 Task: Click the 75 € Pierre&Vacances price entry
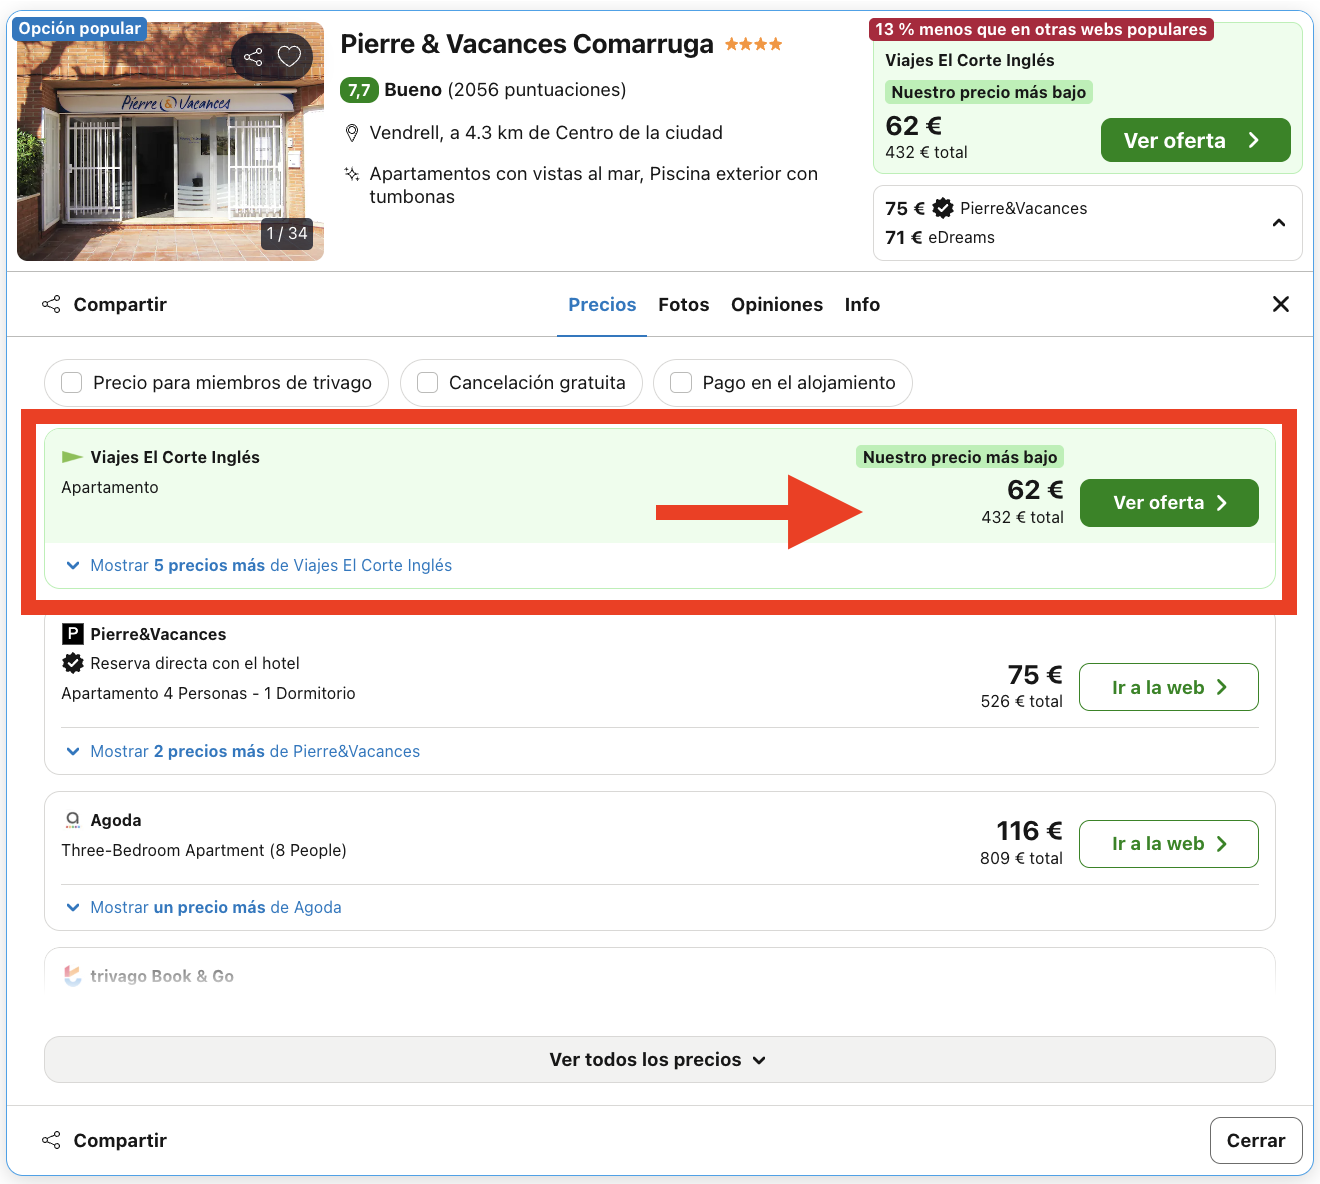[x=986, y=208]
